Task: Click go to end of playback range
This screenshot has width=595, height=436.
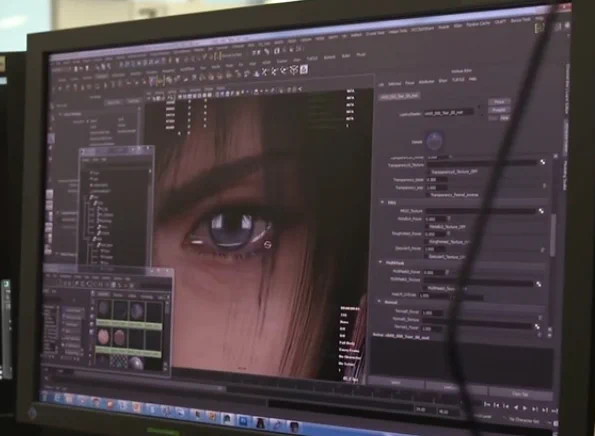Action: (x=554, y=411)
